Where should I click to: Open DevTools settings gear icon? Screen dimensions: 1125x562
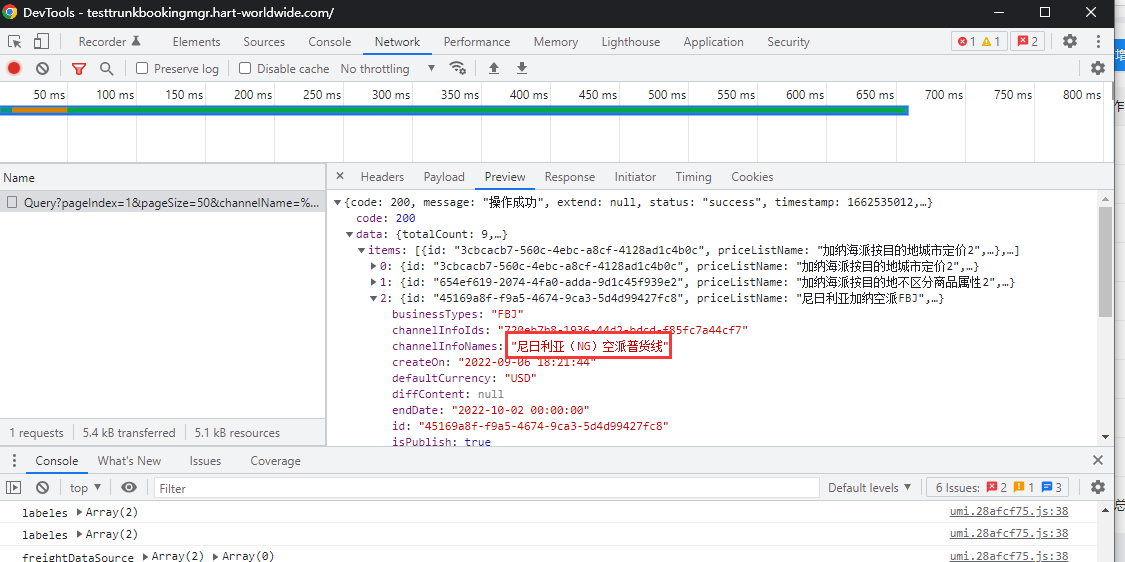click(x=1070, y=42)
